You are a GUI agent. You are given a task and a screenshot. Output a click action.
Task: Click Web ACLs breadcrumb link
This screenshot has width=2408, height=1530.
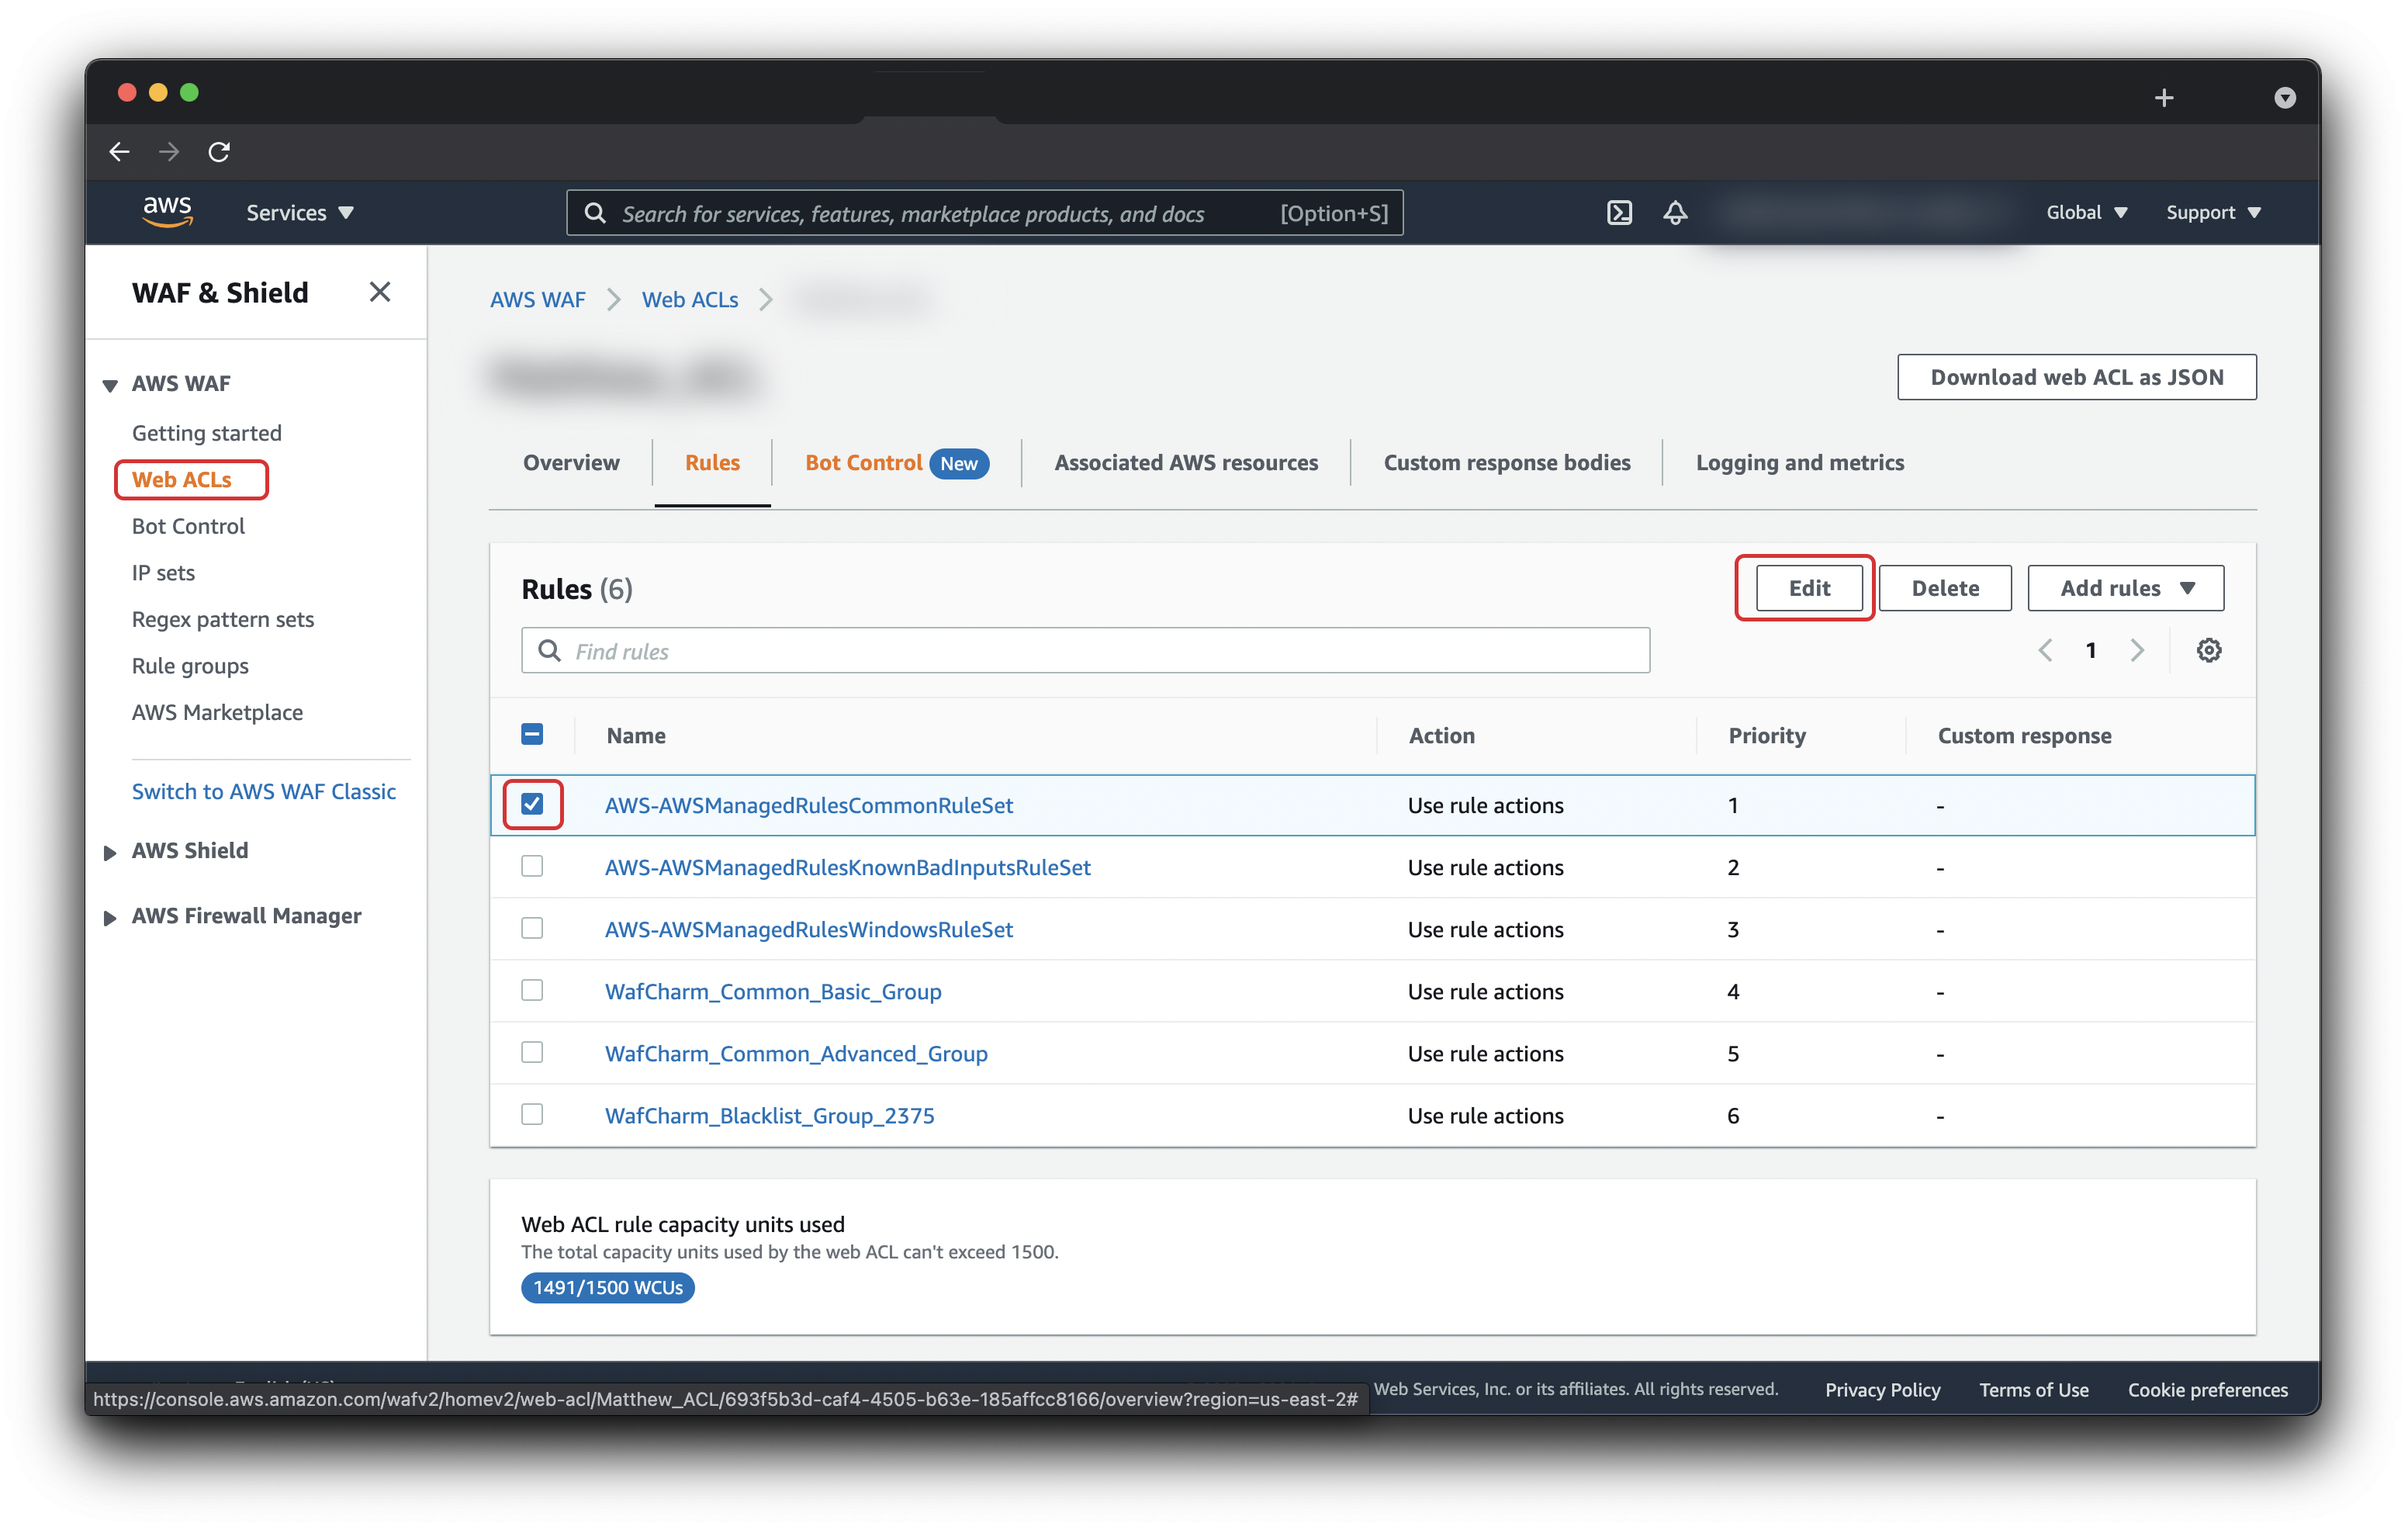click(x=690, y=299)
